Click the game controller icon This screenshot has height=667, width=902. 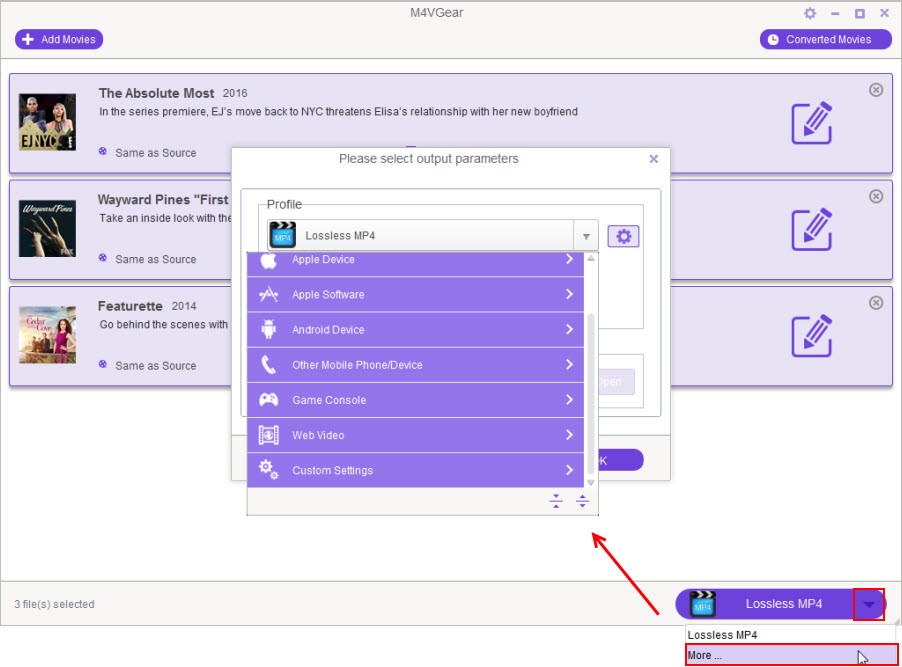[x=268, y=399]
